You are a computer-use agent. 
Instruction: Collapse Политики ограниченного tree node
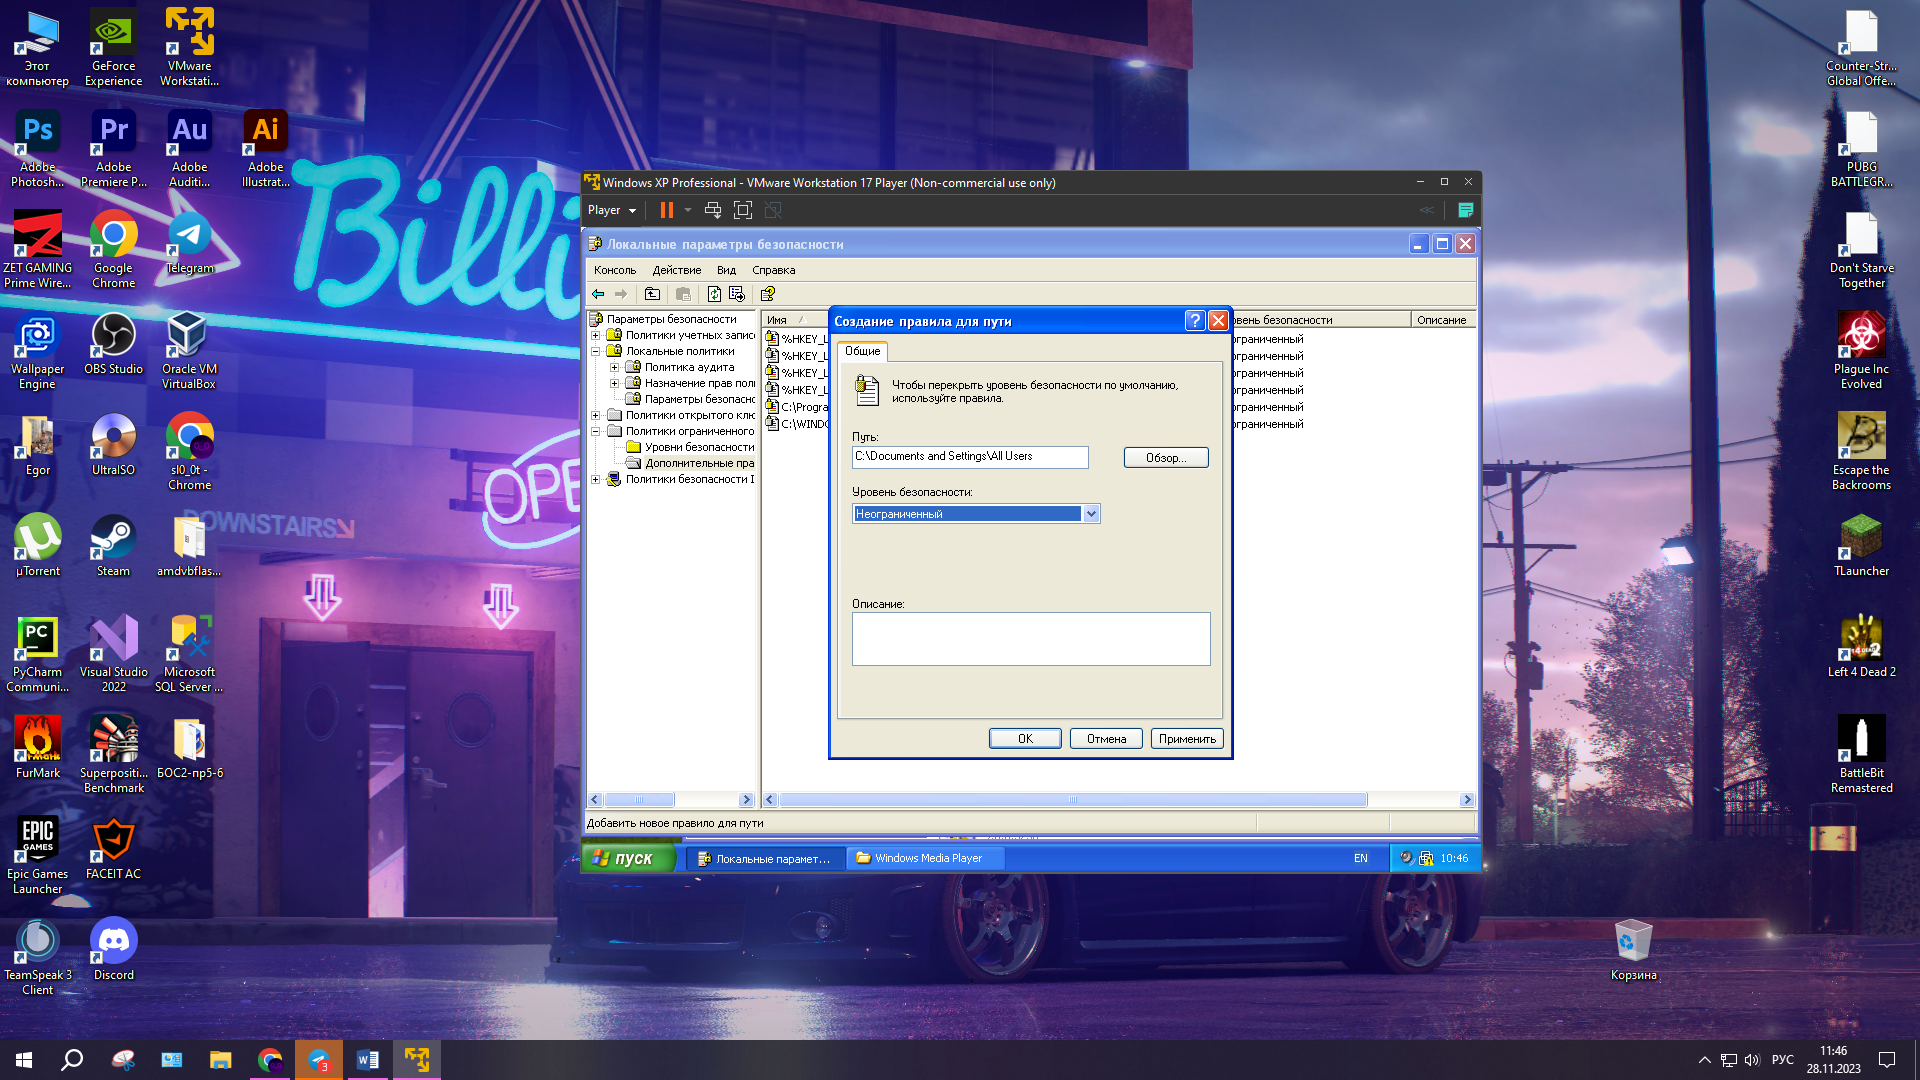[x=596, y=431]
